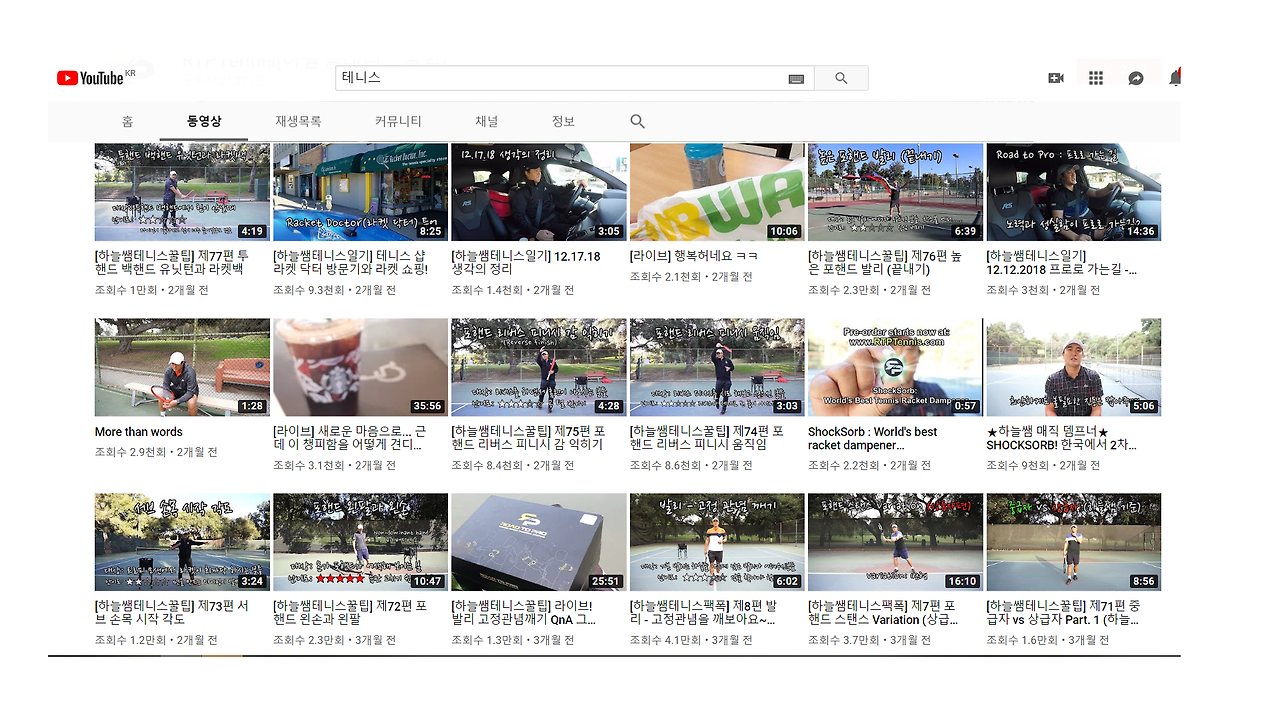Open the YouTube apps grid icon
1280x720 pixels.
point(1095,76)
